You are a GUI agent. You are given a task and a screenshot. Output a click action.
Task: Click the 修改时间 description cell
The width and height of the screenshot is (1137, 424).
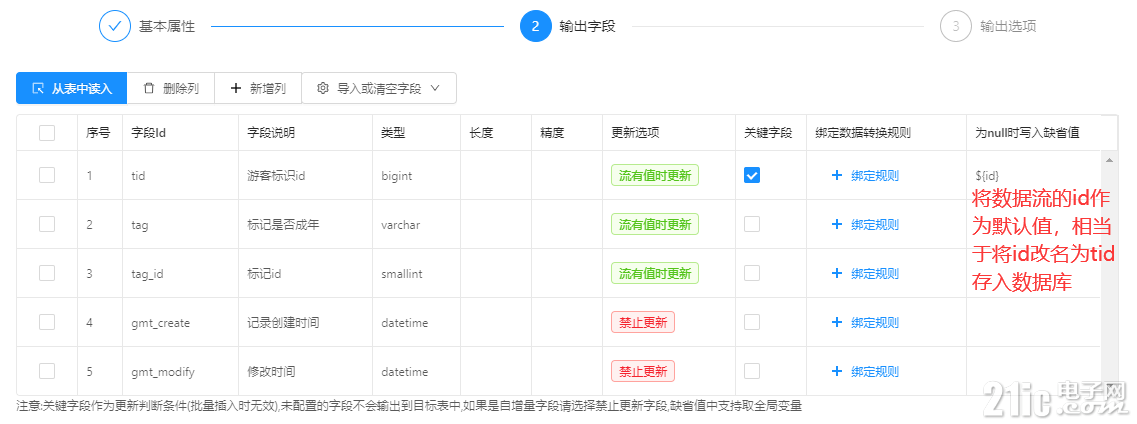coord(305,371)
